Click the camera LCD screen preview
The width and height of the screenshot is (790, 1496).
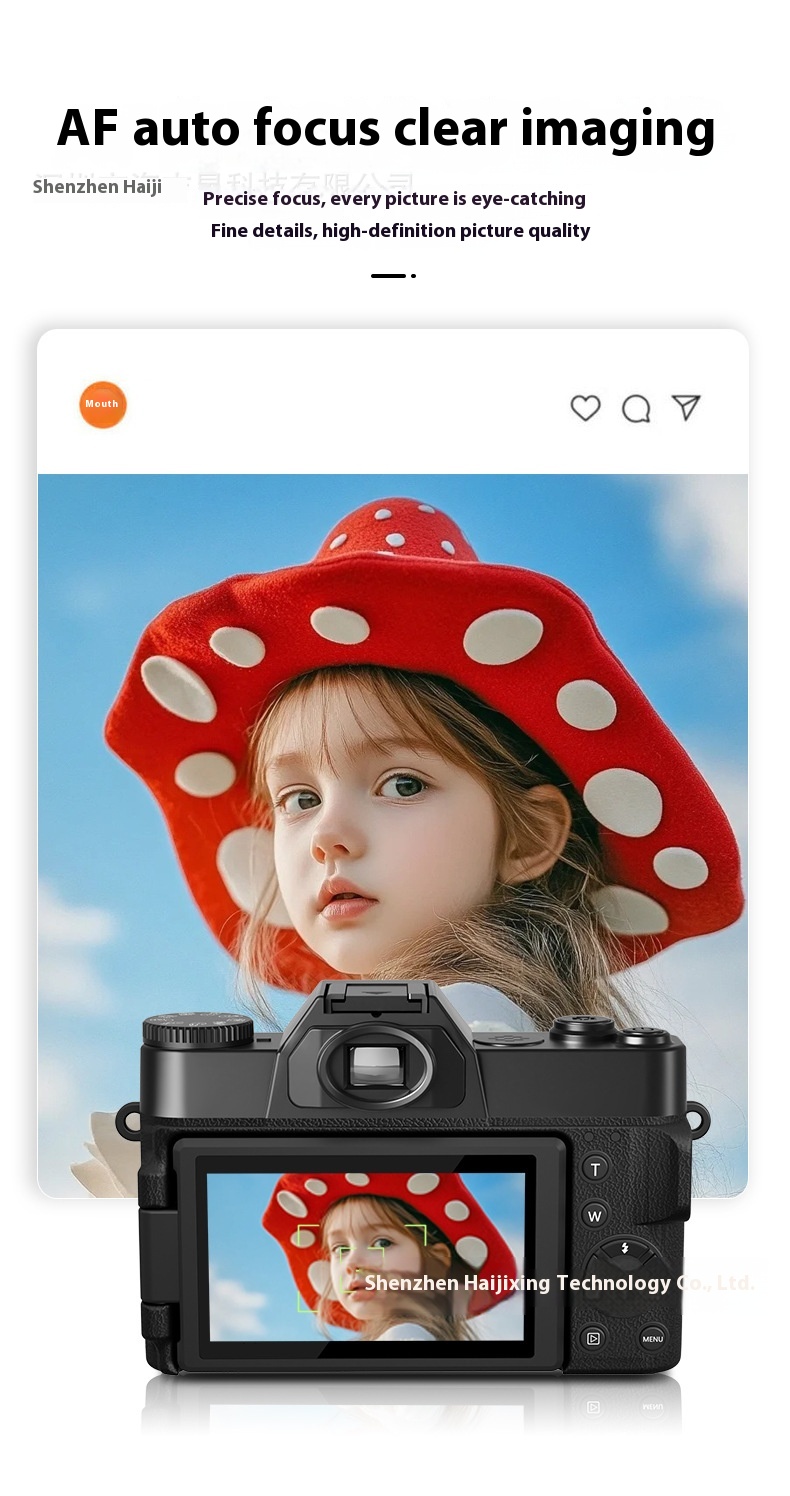point(366,1256)
